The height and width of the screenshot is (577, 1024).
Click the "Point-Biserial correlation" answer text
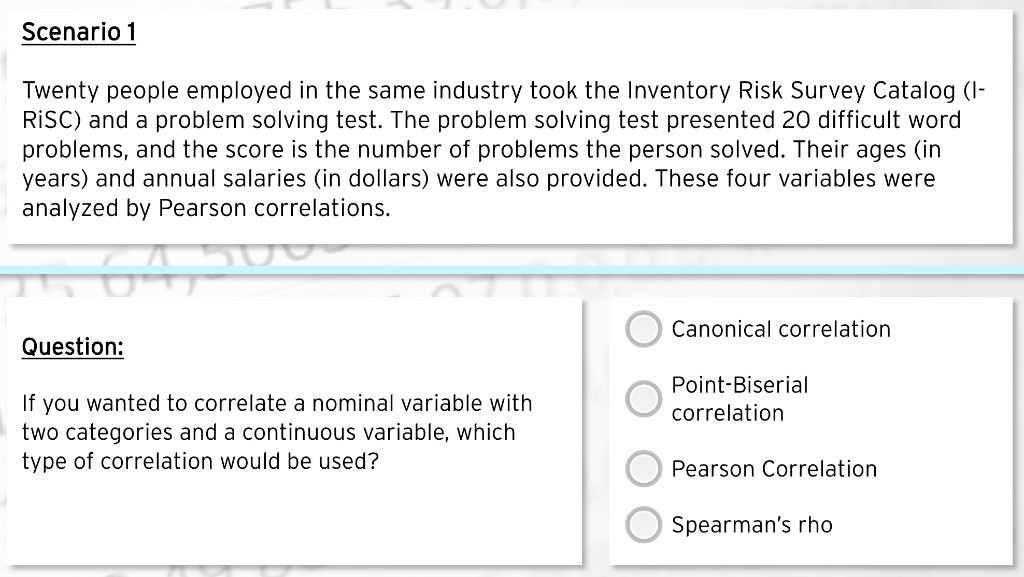pyautogui.click(x=739, y=399)
